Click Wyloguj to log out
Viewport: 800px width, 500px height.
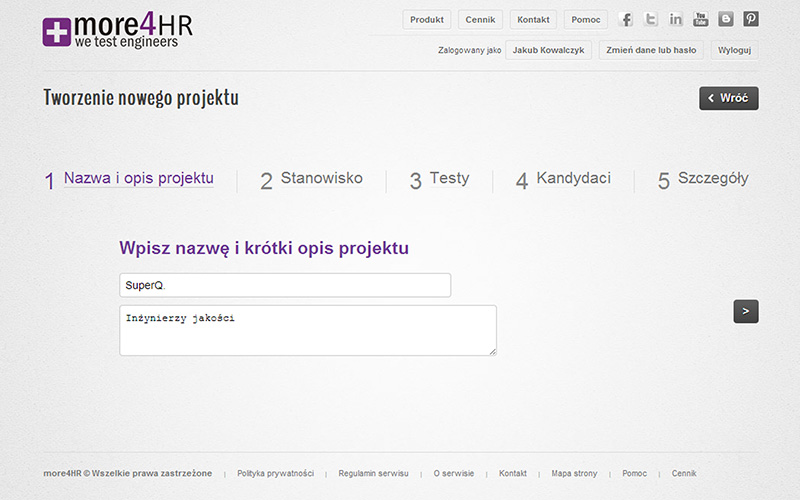click(734, 50)
